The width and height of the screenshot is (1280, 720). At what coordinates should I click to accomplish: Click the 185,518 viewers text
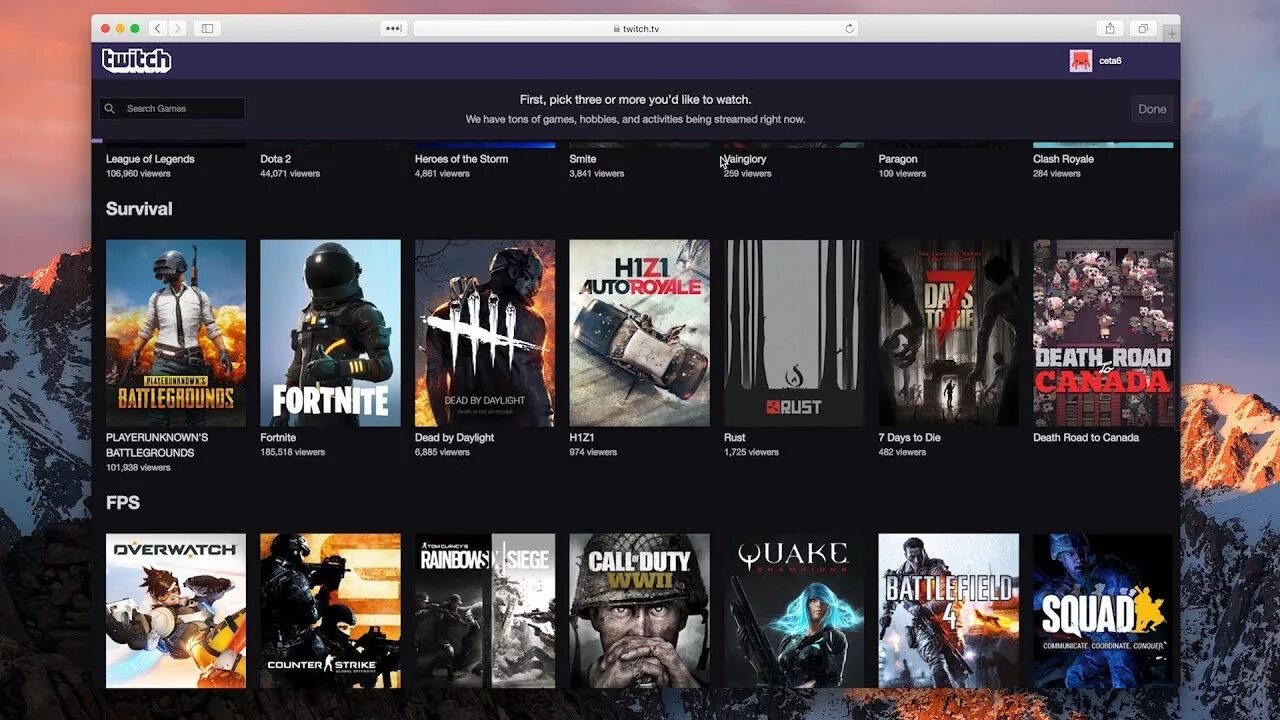(293, 452)
